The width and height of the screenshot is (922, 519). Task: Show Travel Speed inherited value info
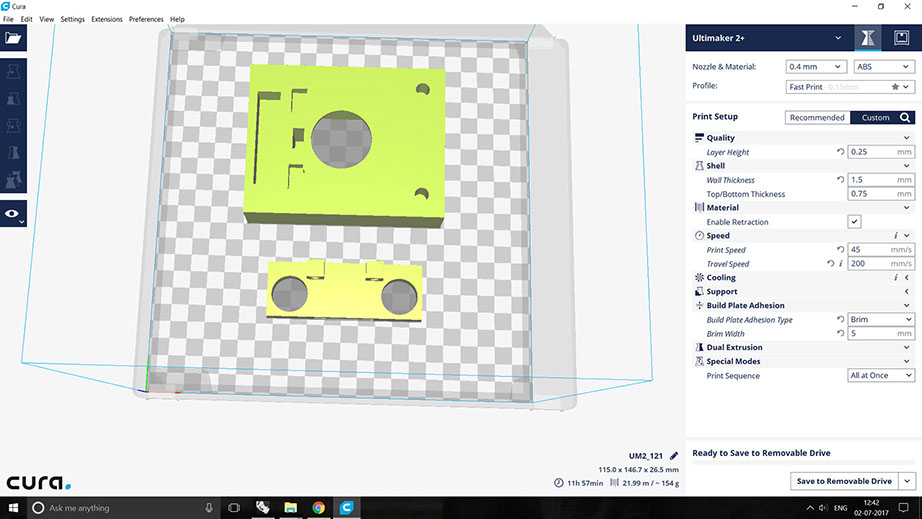(841, 264)
